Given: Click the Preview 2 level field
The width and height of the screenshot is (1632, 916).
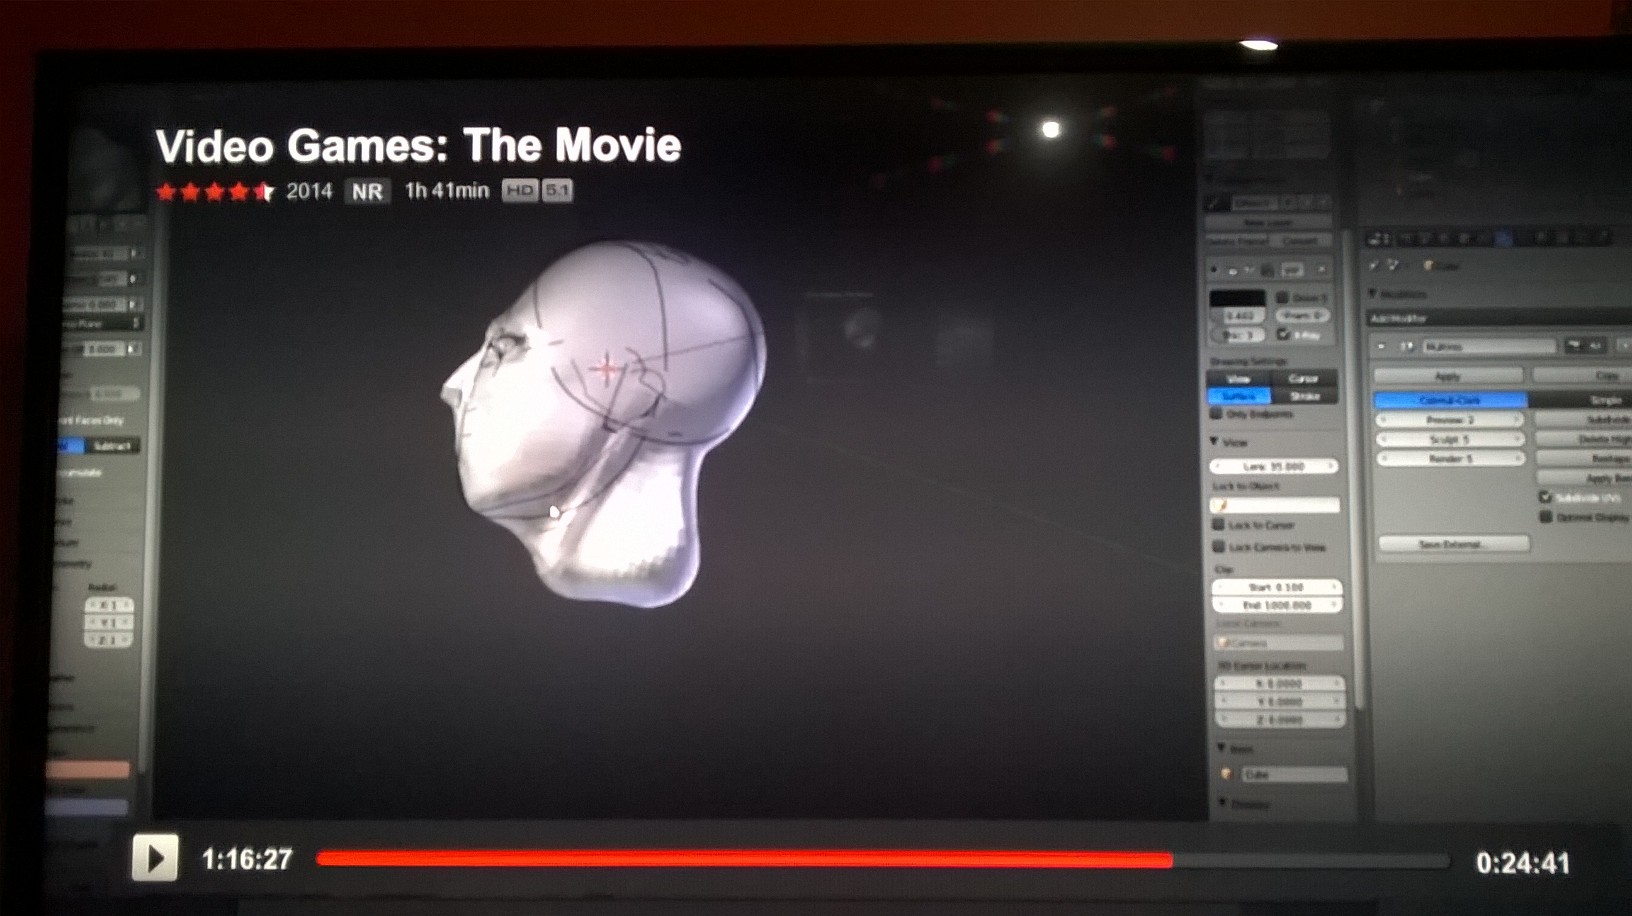Looking at the screenshot, I should [1450, 420].
